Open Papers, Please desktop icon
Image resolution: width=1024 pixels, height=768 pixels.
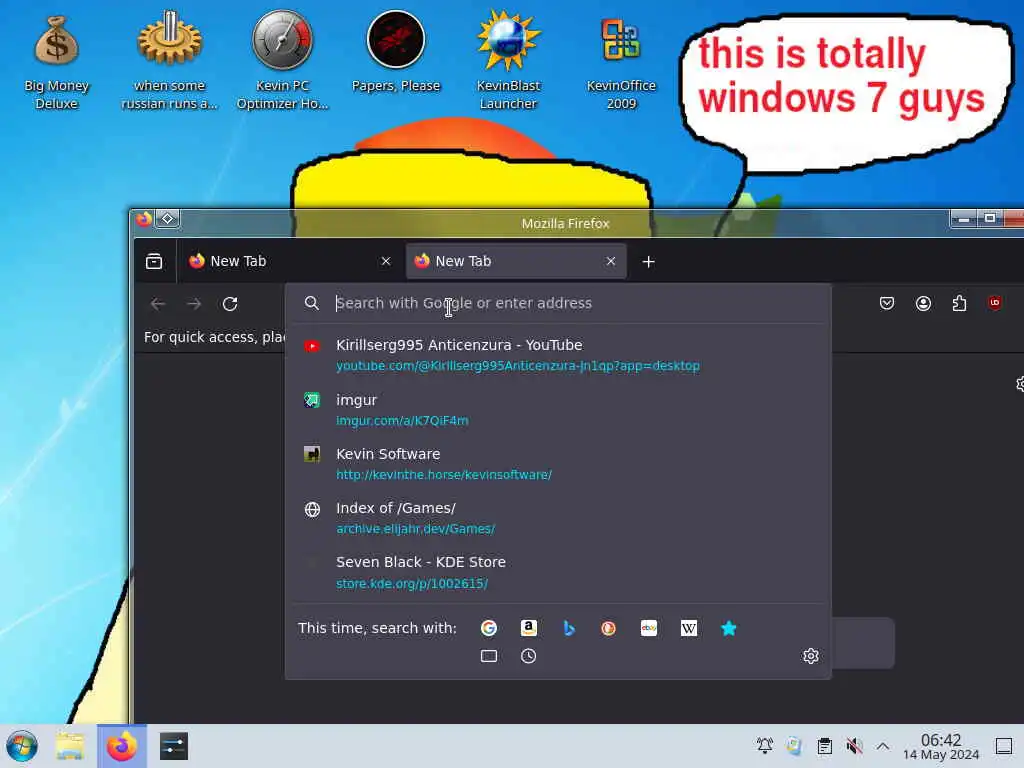coord(396,54)
